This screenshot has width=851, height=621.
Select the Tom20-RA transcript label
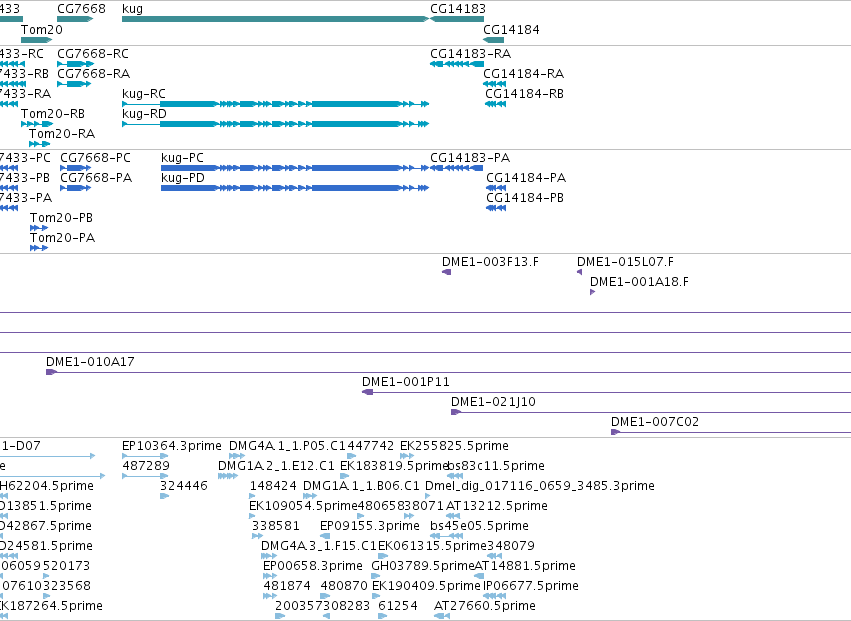[62, 134]
